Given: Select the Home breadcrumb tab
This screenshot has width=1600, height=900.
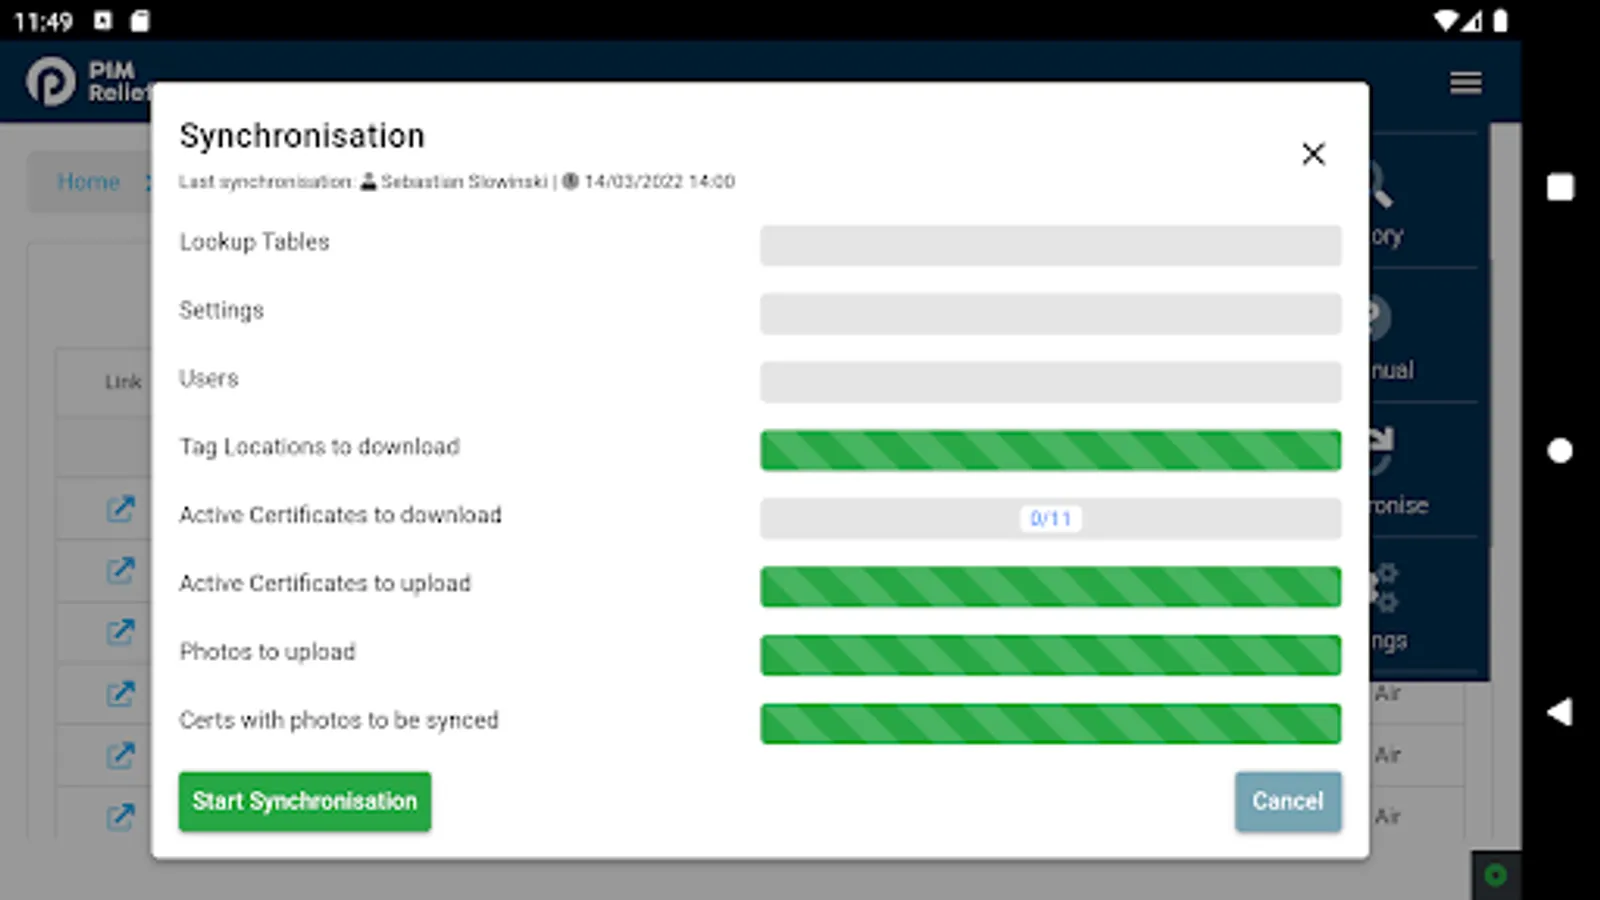Looking at the screenshot, I should [89, 182].
